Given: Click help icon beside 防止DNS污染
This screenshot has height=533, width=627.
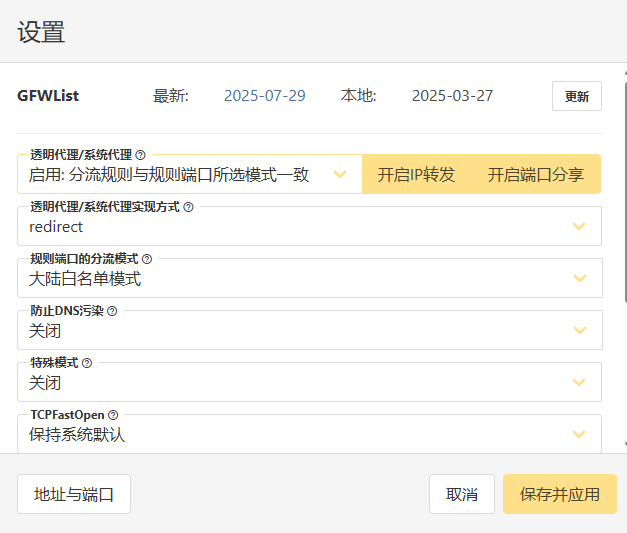Looking at the screenshot, I should point(112,311).
